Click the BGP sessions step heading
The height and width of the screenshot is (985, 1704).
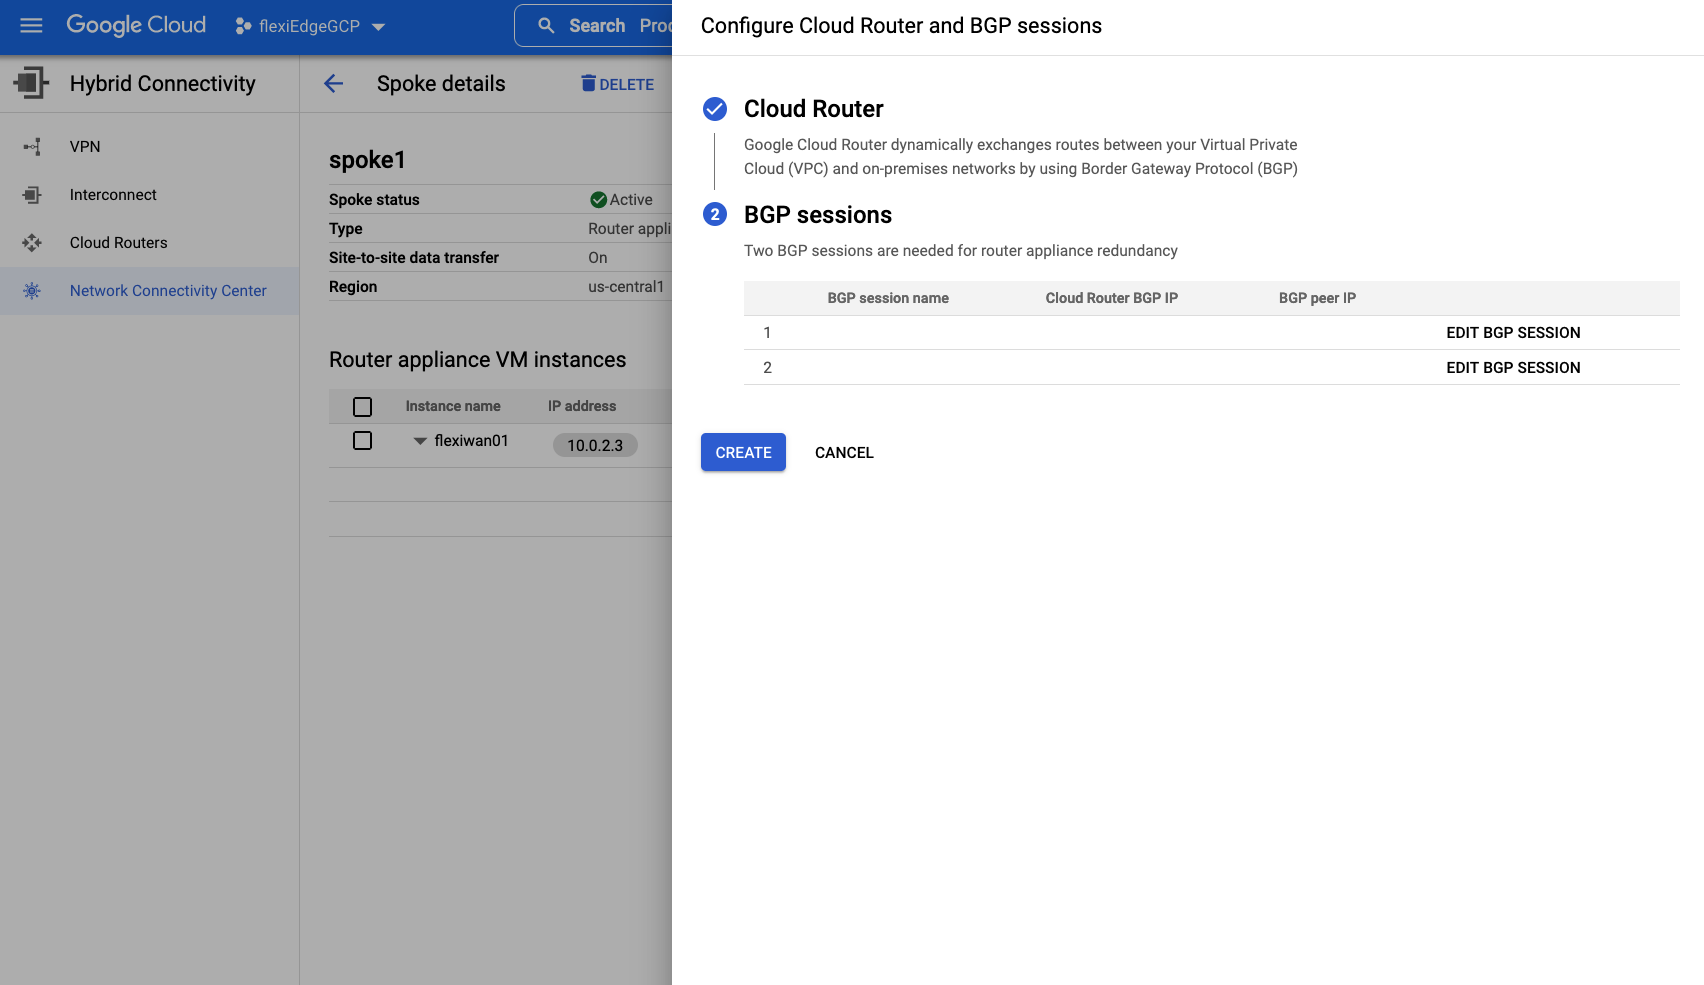click(818, 215)
